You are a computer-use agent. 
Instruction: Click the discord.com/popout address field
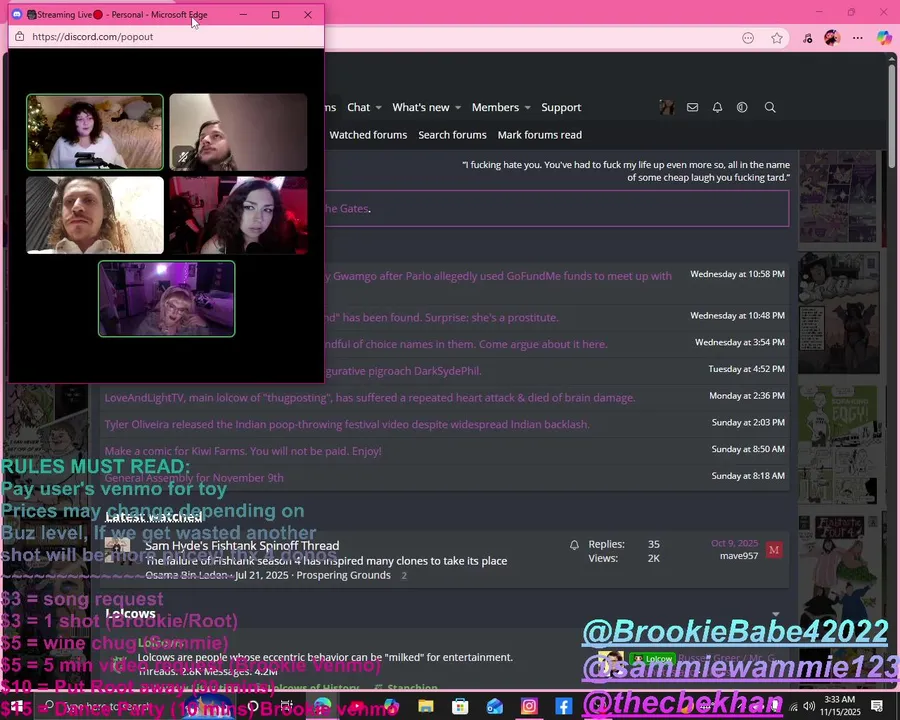[92, 37]
